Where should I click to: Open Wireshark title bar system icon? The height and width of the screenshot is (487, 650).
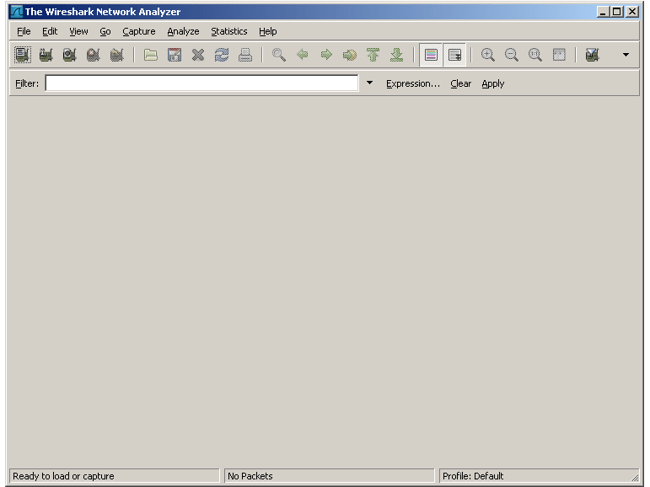click(x=17, y=12)
